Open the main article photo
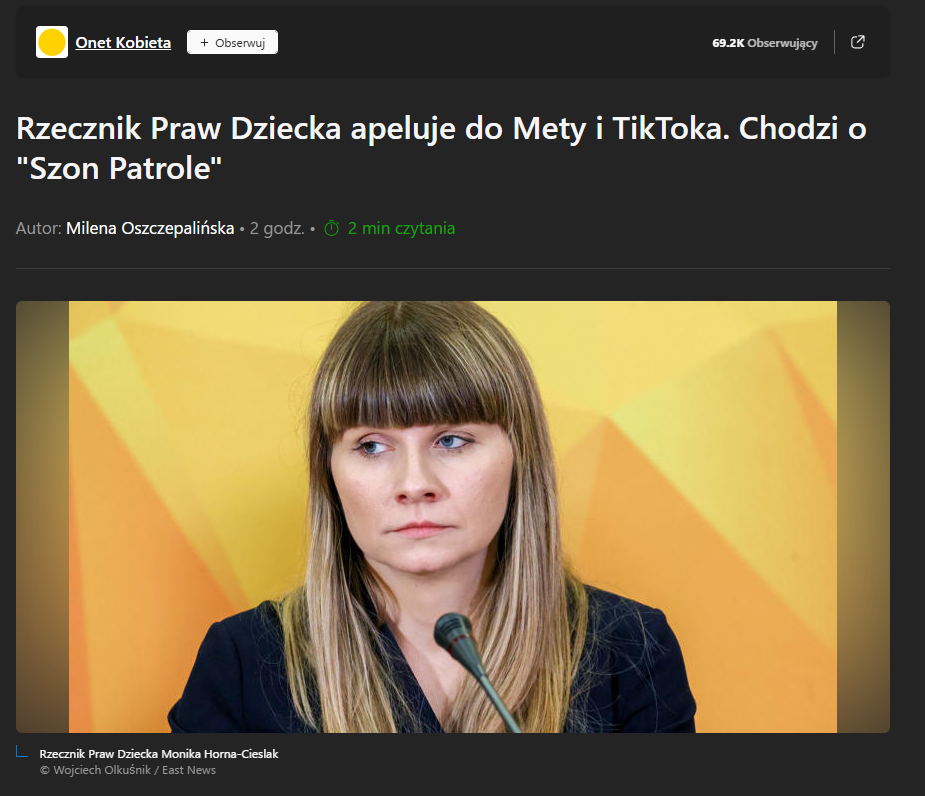The height and width of the screenshot is (796, 925). click(452, 517)
